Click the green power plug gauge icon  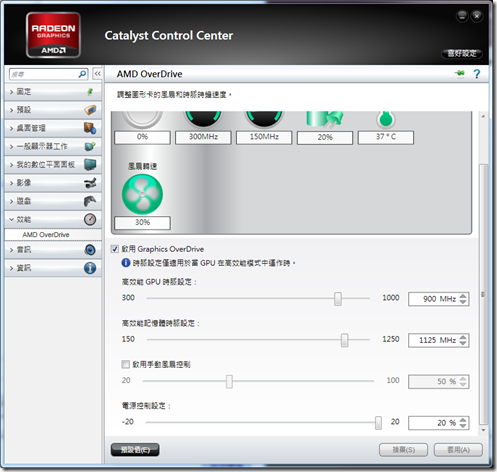pyautogui.click(x=325, y=119)
